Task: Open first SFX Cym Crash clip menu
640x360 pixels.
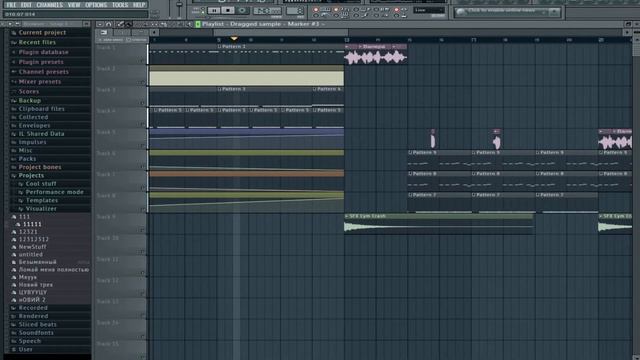Action: (x=347, y=216)
